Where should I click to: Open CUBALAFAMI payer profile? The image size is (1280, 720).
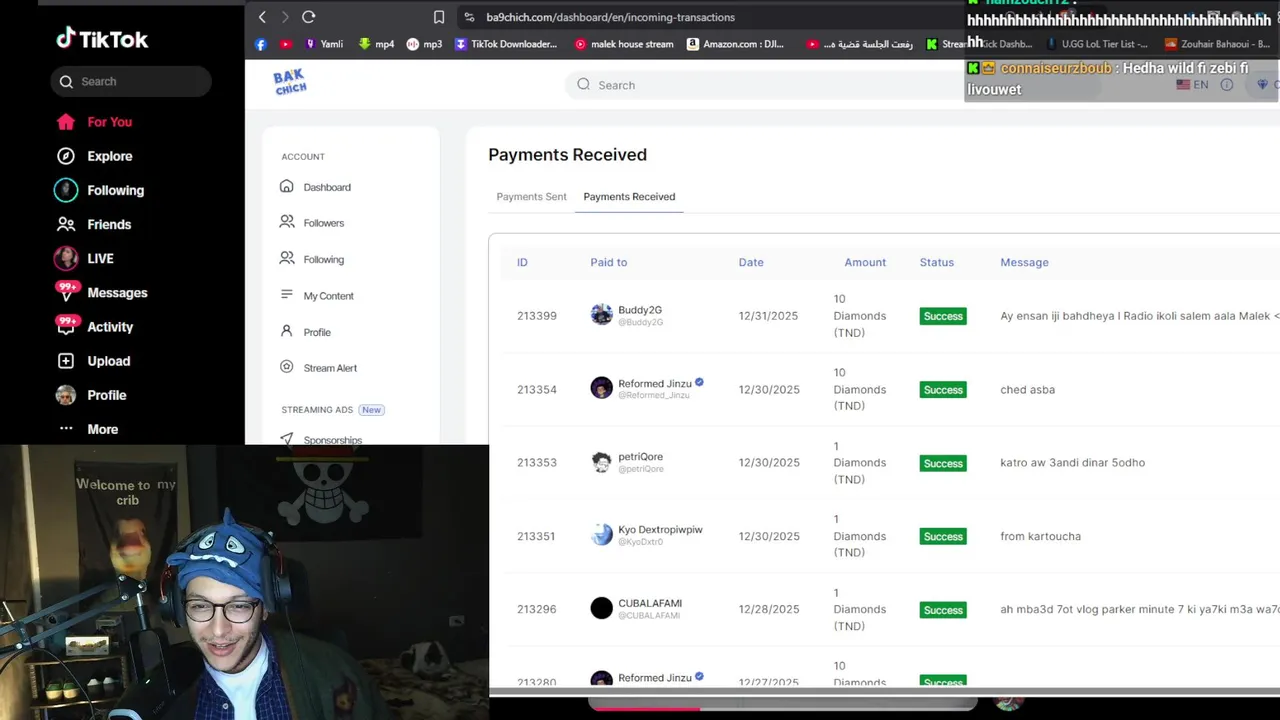650,603
